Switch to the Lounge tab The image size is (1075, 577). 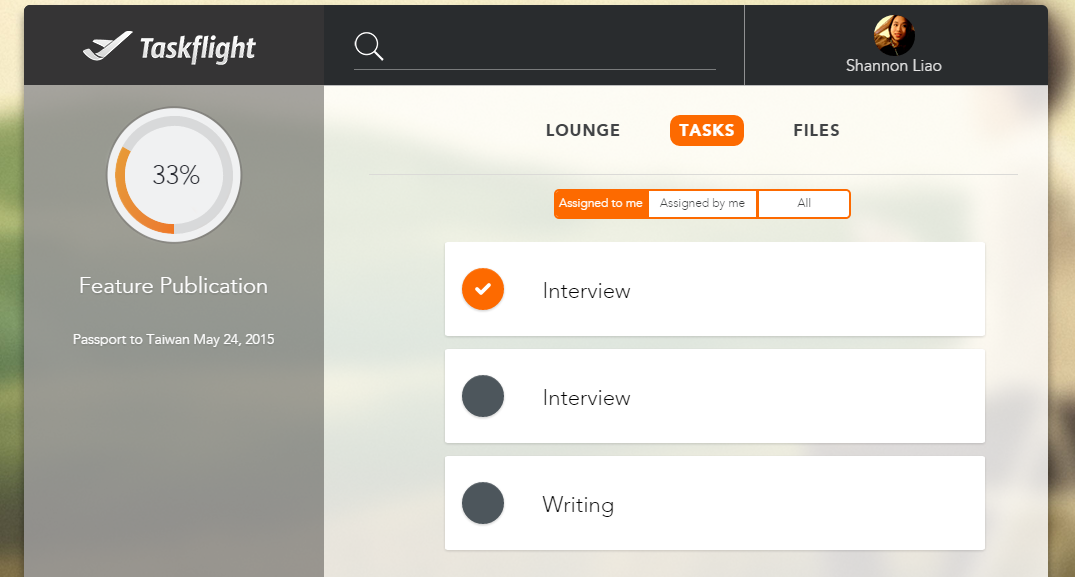coord(583,131)
